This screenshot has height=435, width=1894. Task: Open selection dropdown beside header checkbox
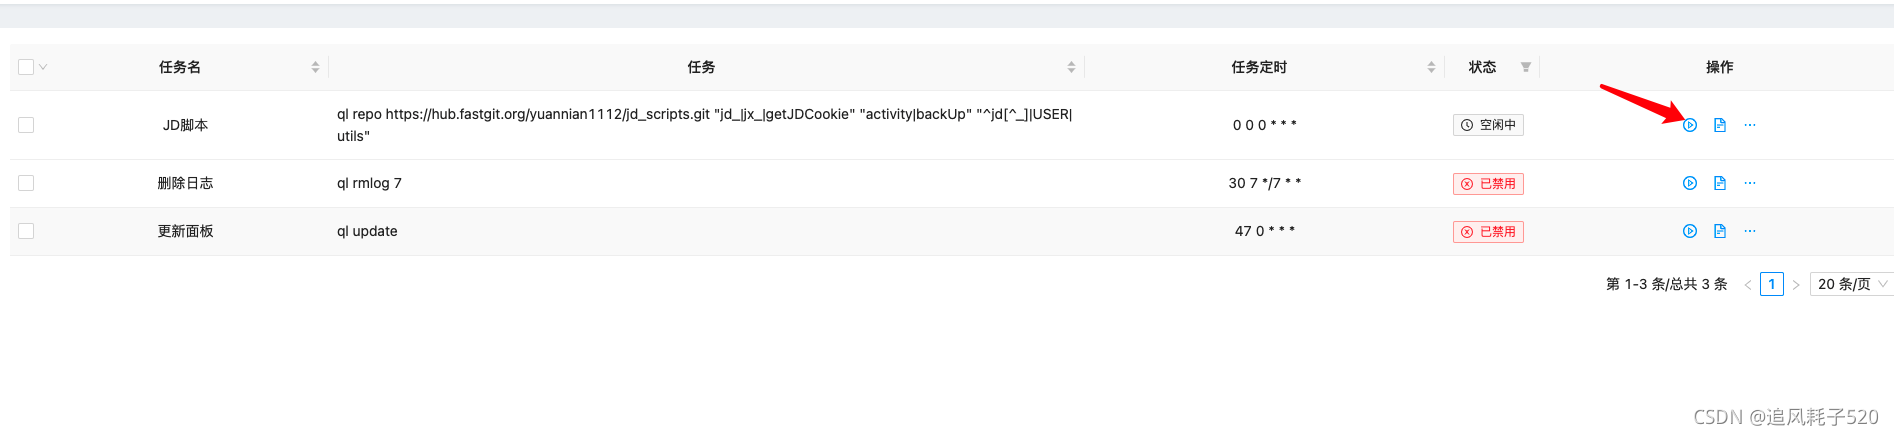pos(43,67)
